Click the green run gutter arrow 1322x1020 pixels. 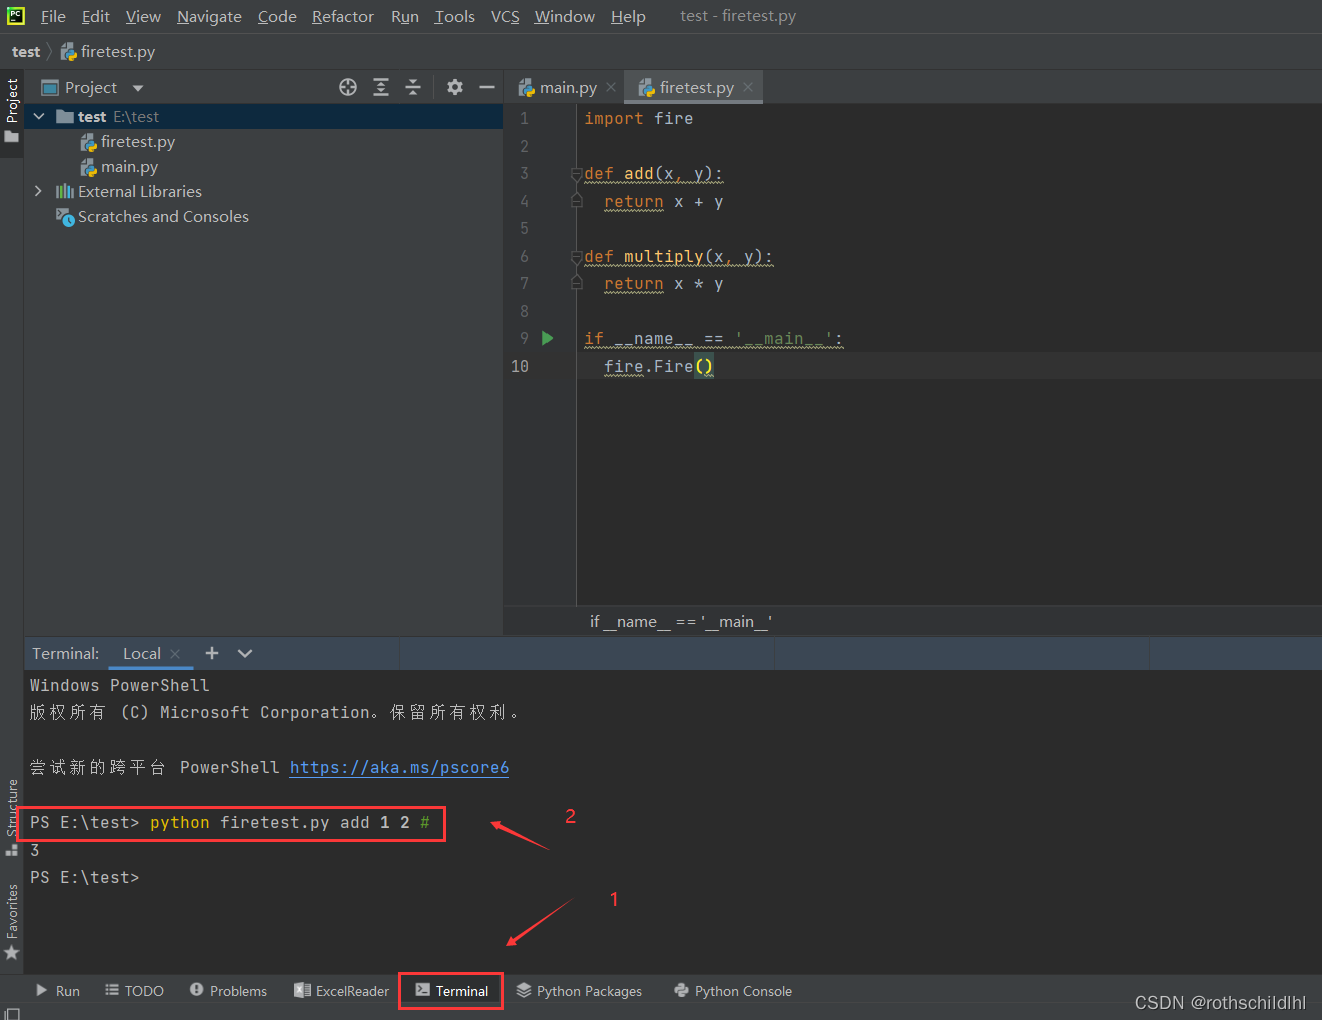pos(547,338)
